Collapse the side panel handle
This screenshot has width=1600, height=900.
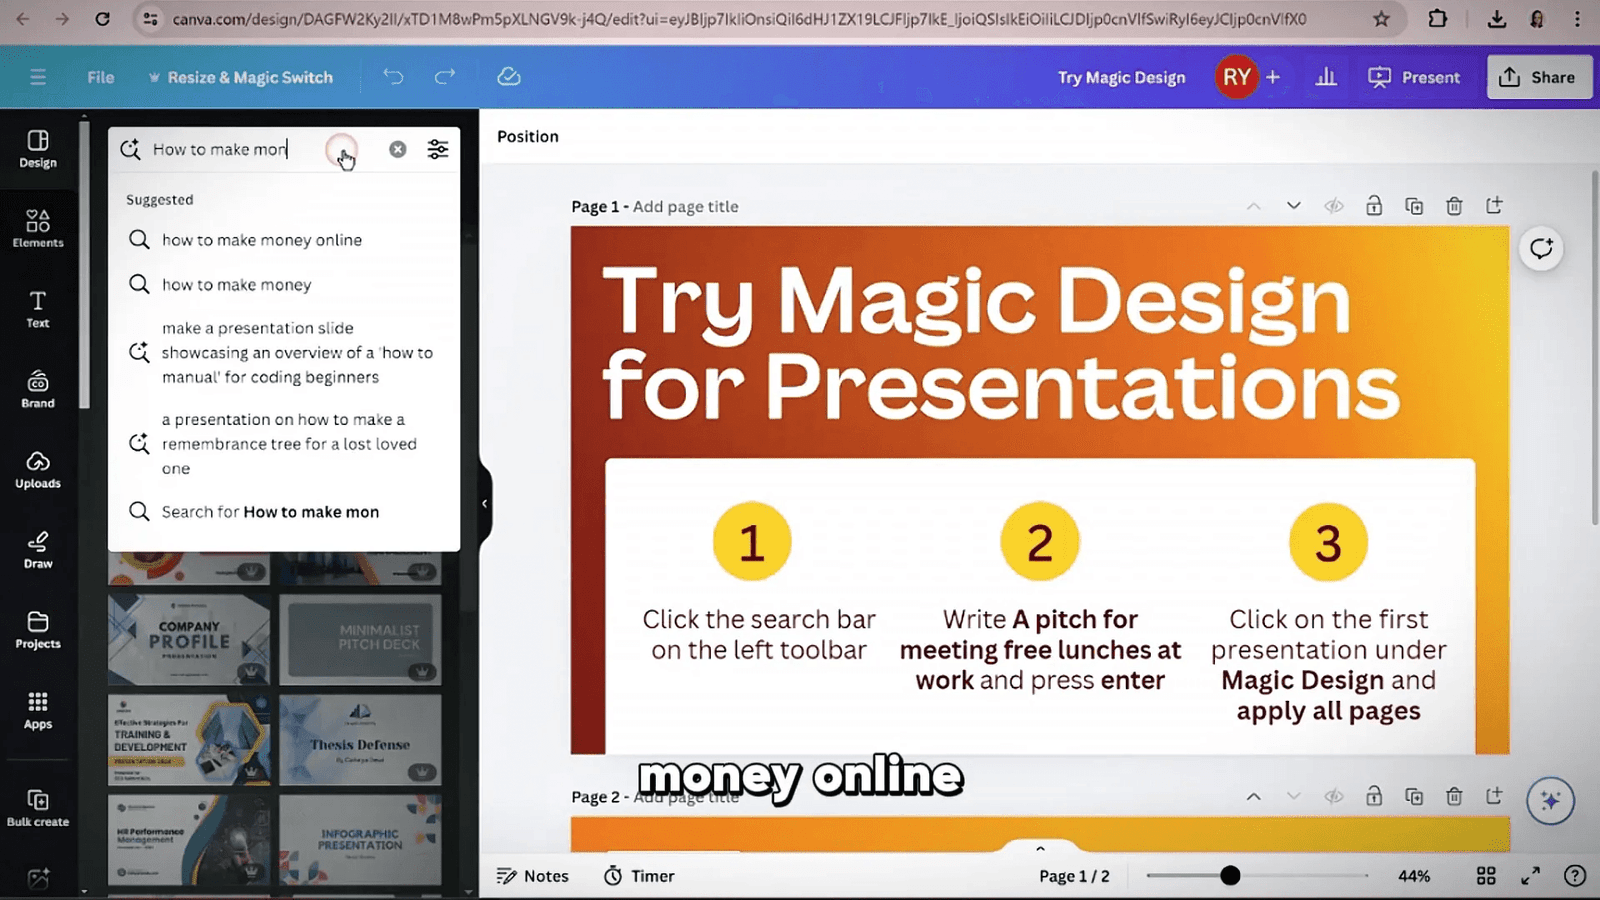(485, 503)
